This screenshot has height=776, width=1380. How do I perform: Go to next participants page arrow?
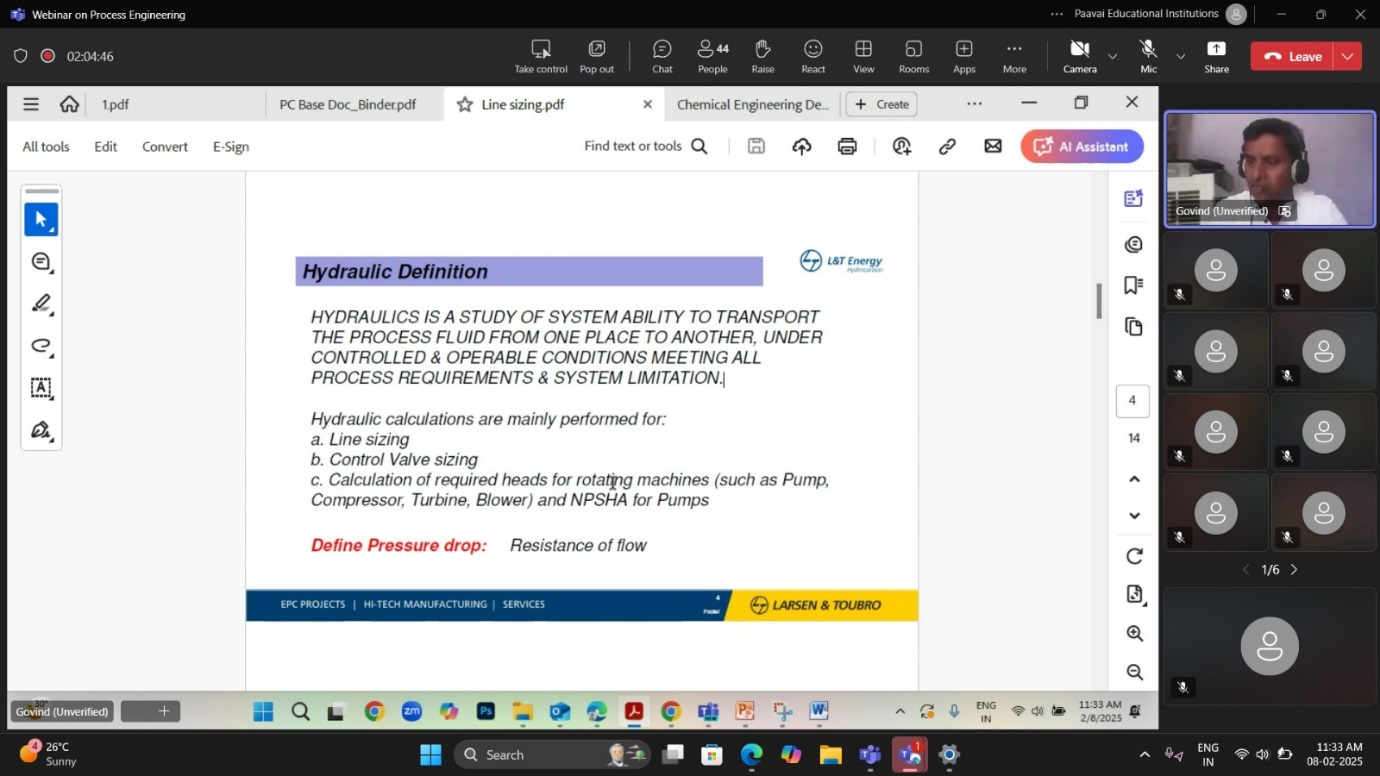pyautogui.click(x=1294, y=569)
